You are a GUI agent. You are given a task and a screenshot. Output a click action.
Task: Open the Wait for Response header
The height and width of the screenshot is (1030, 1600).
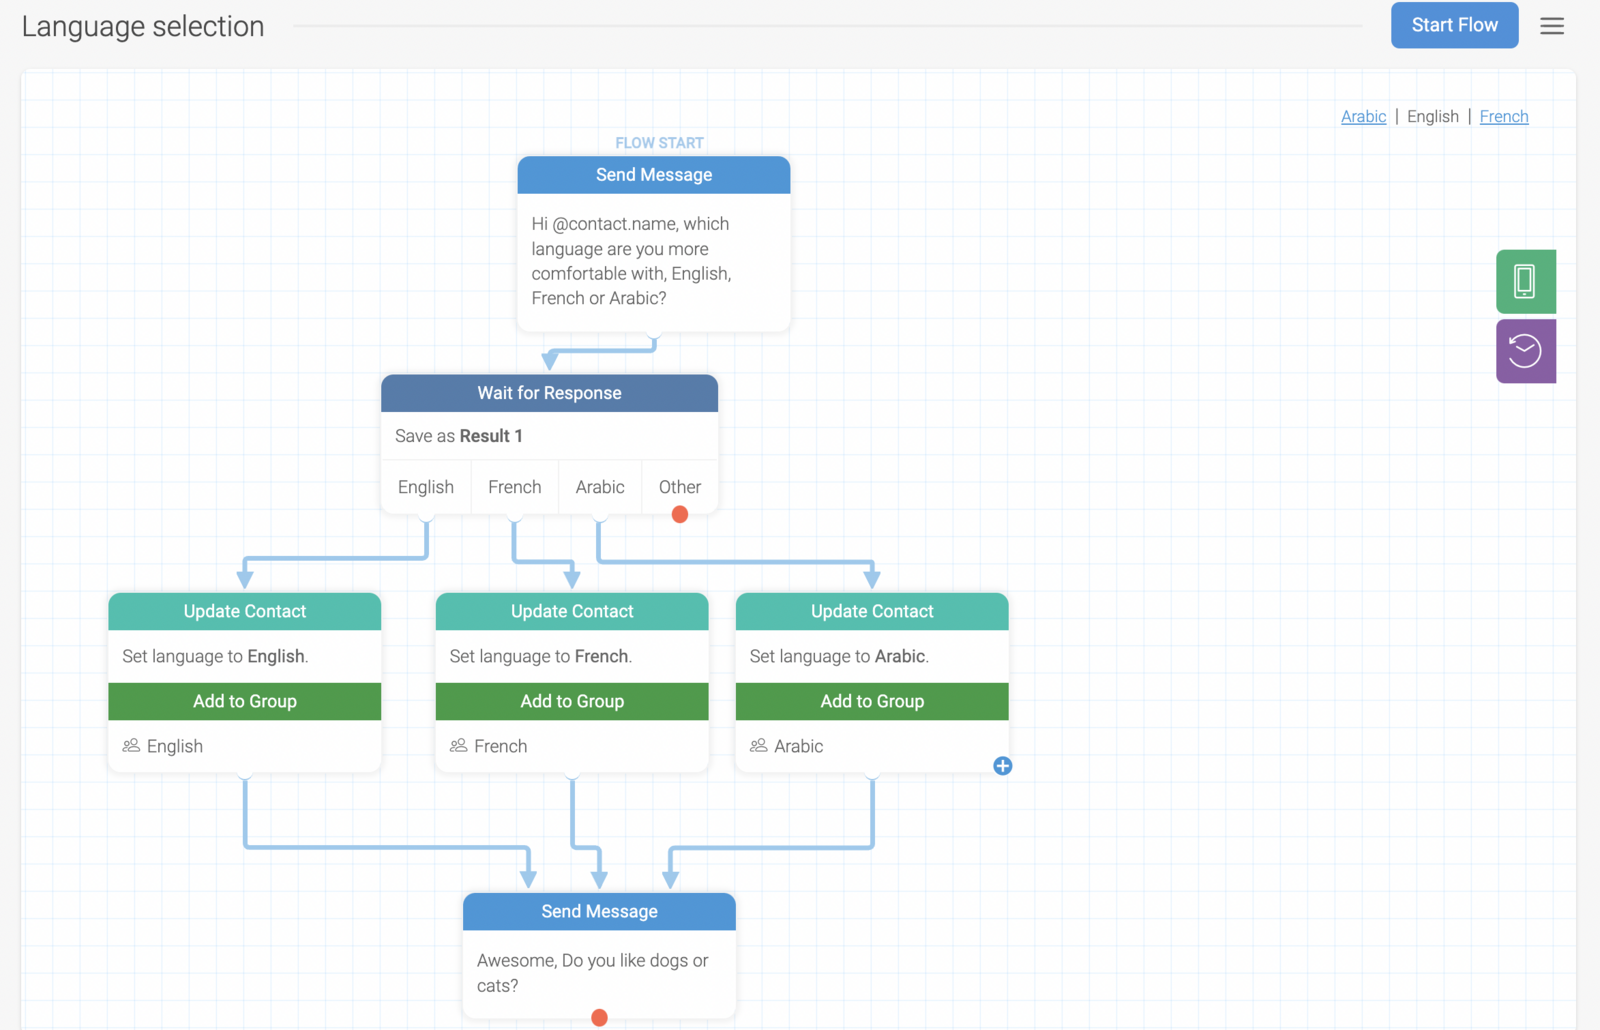click(x=549, y=393)
